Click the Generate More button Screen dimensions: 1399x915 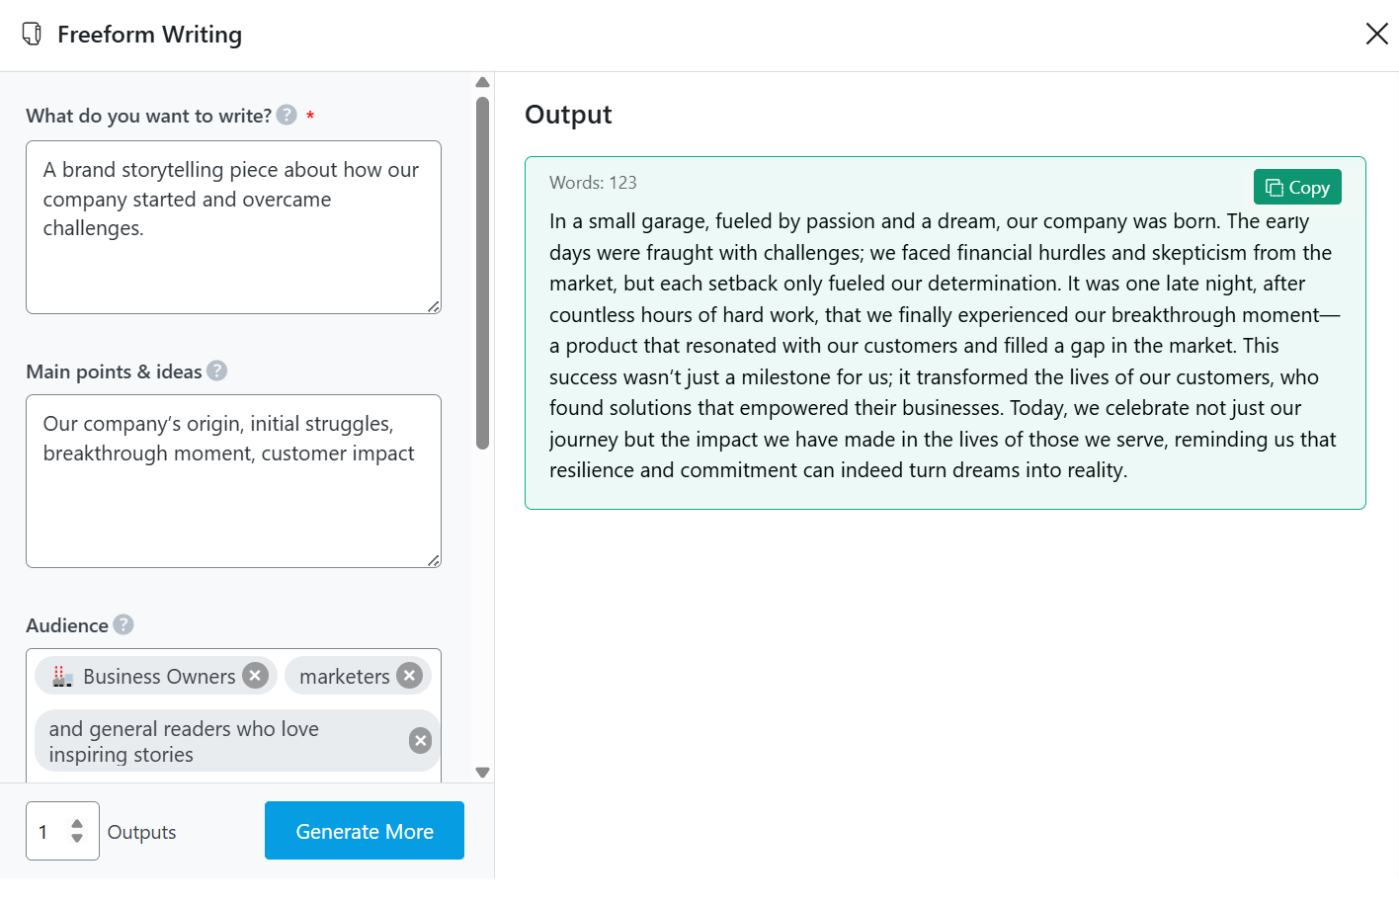click(x=364, y=831)
